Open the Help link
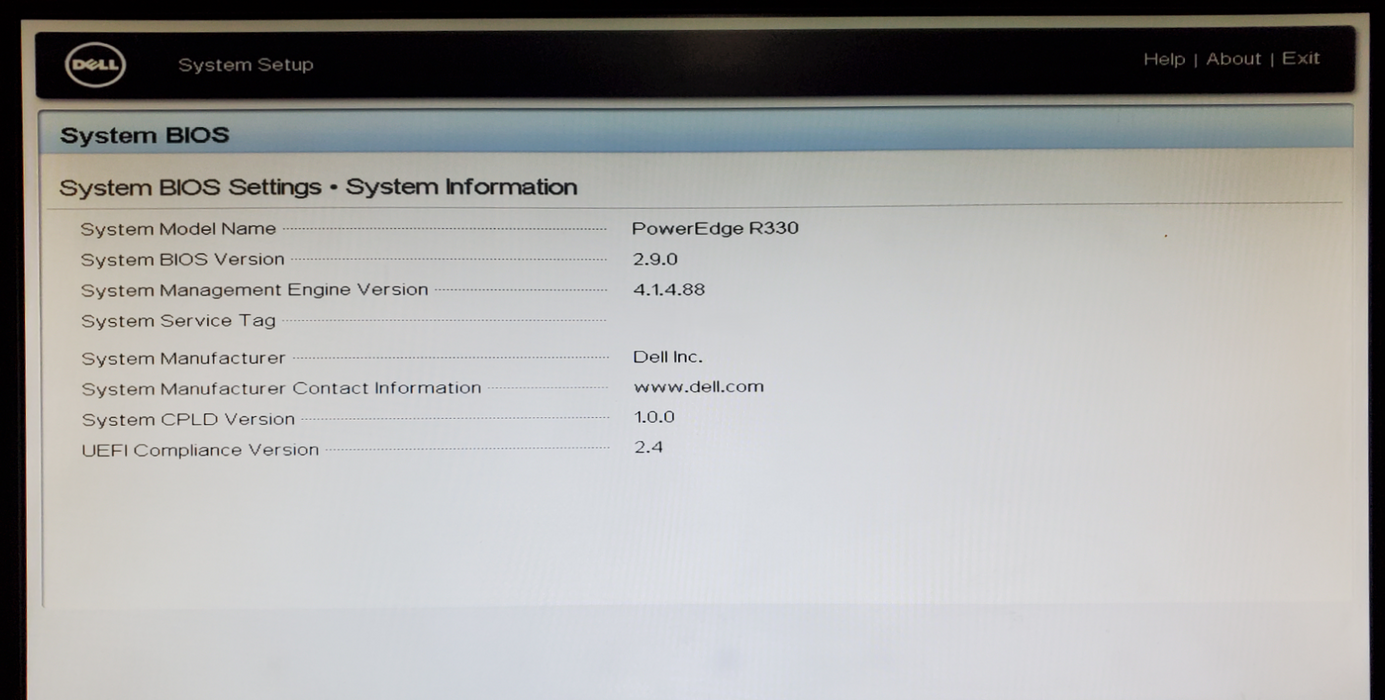The width and height of the screenshot is (1385, 700). pos(1164,59)
